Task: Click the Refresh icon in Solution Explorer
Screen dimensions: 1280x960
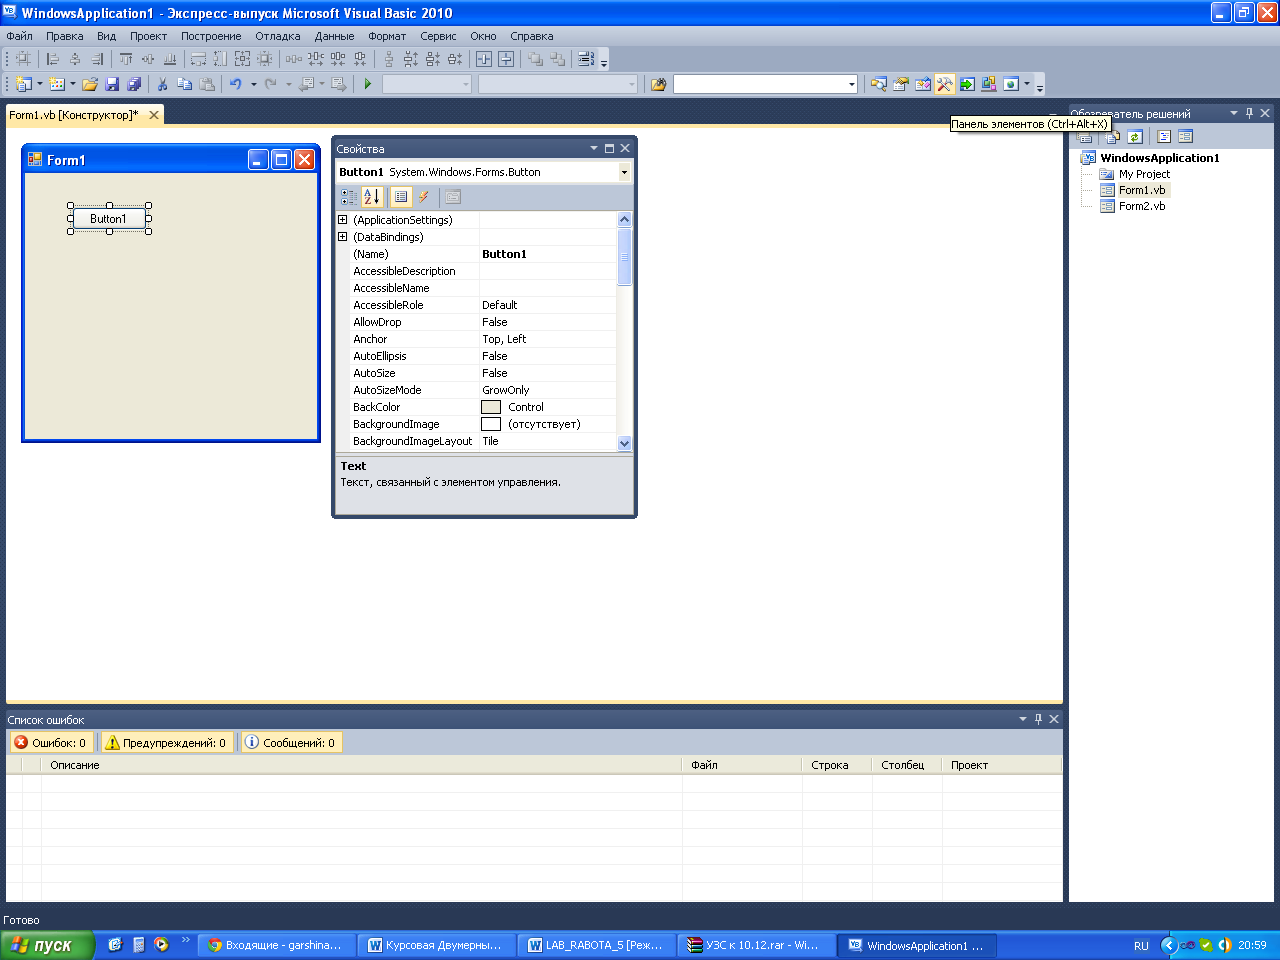Action: pyautogui.click(x=1135, y=137)
